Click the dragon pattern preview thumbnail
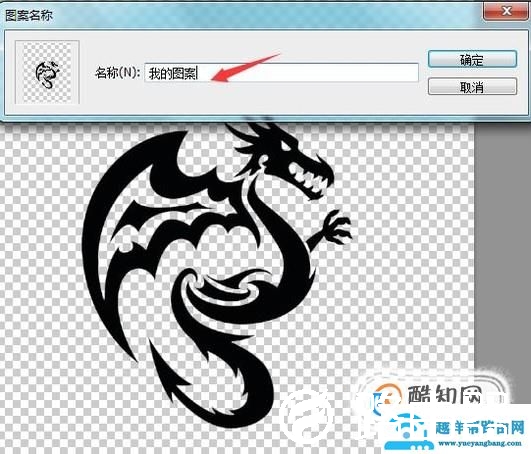Image resolution: width=531 pixels, height=454 pixels. pyautogui.click(x=47, y=72)
